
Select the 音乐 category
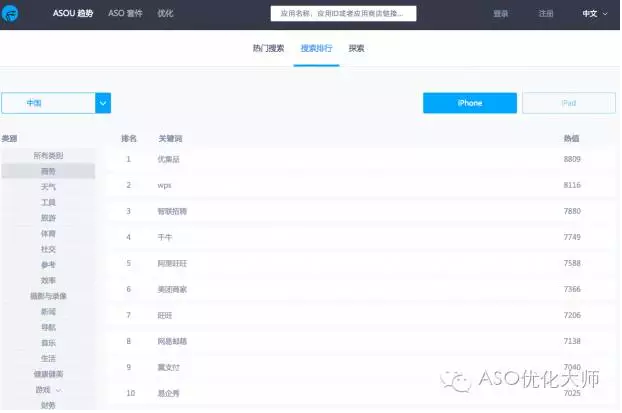click(x=48, y=343)
